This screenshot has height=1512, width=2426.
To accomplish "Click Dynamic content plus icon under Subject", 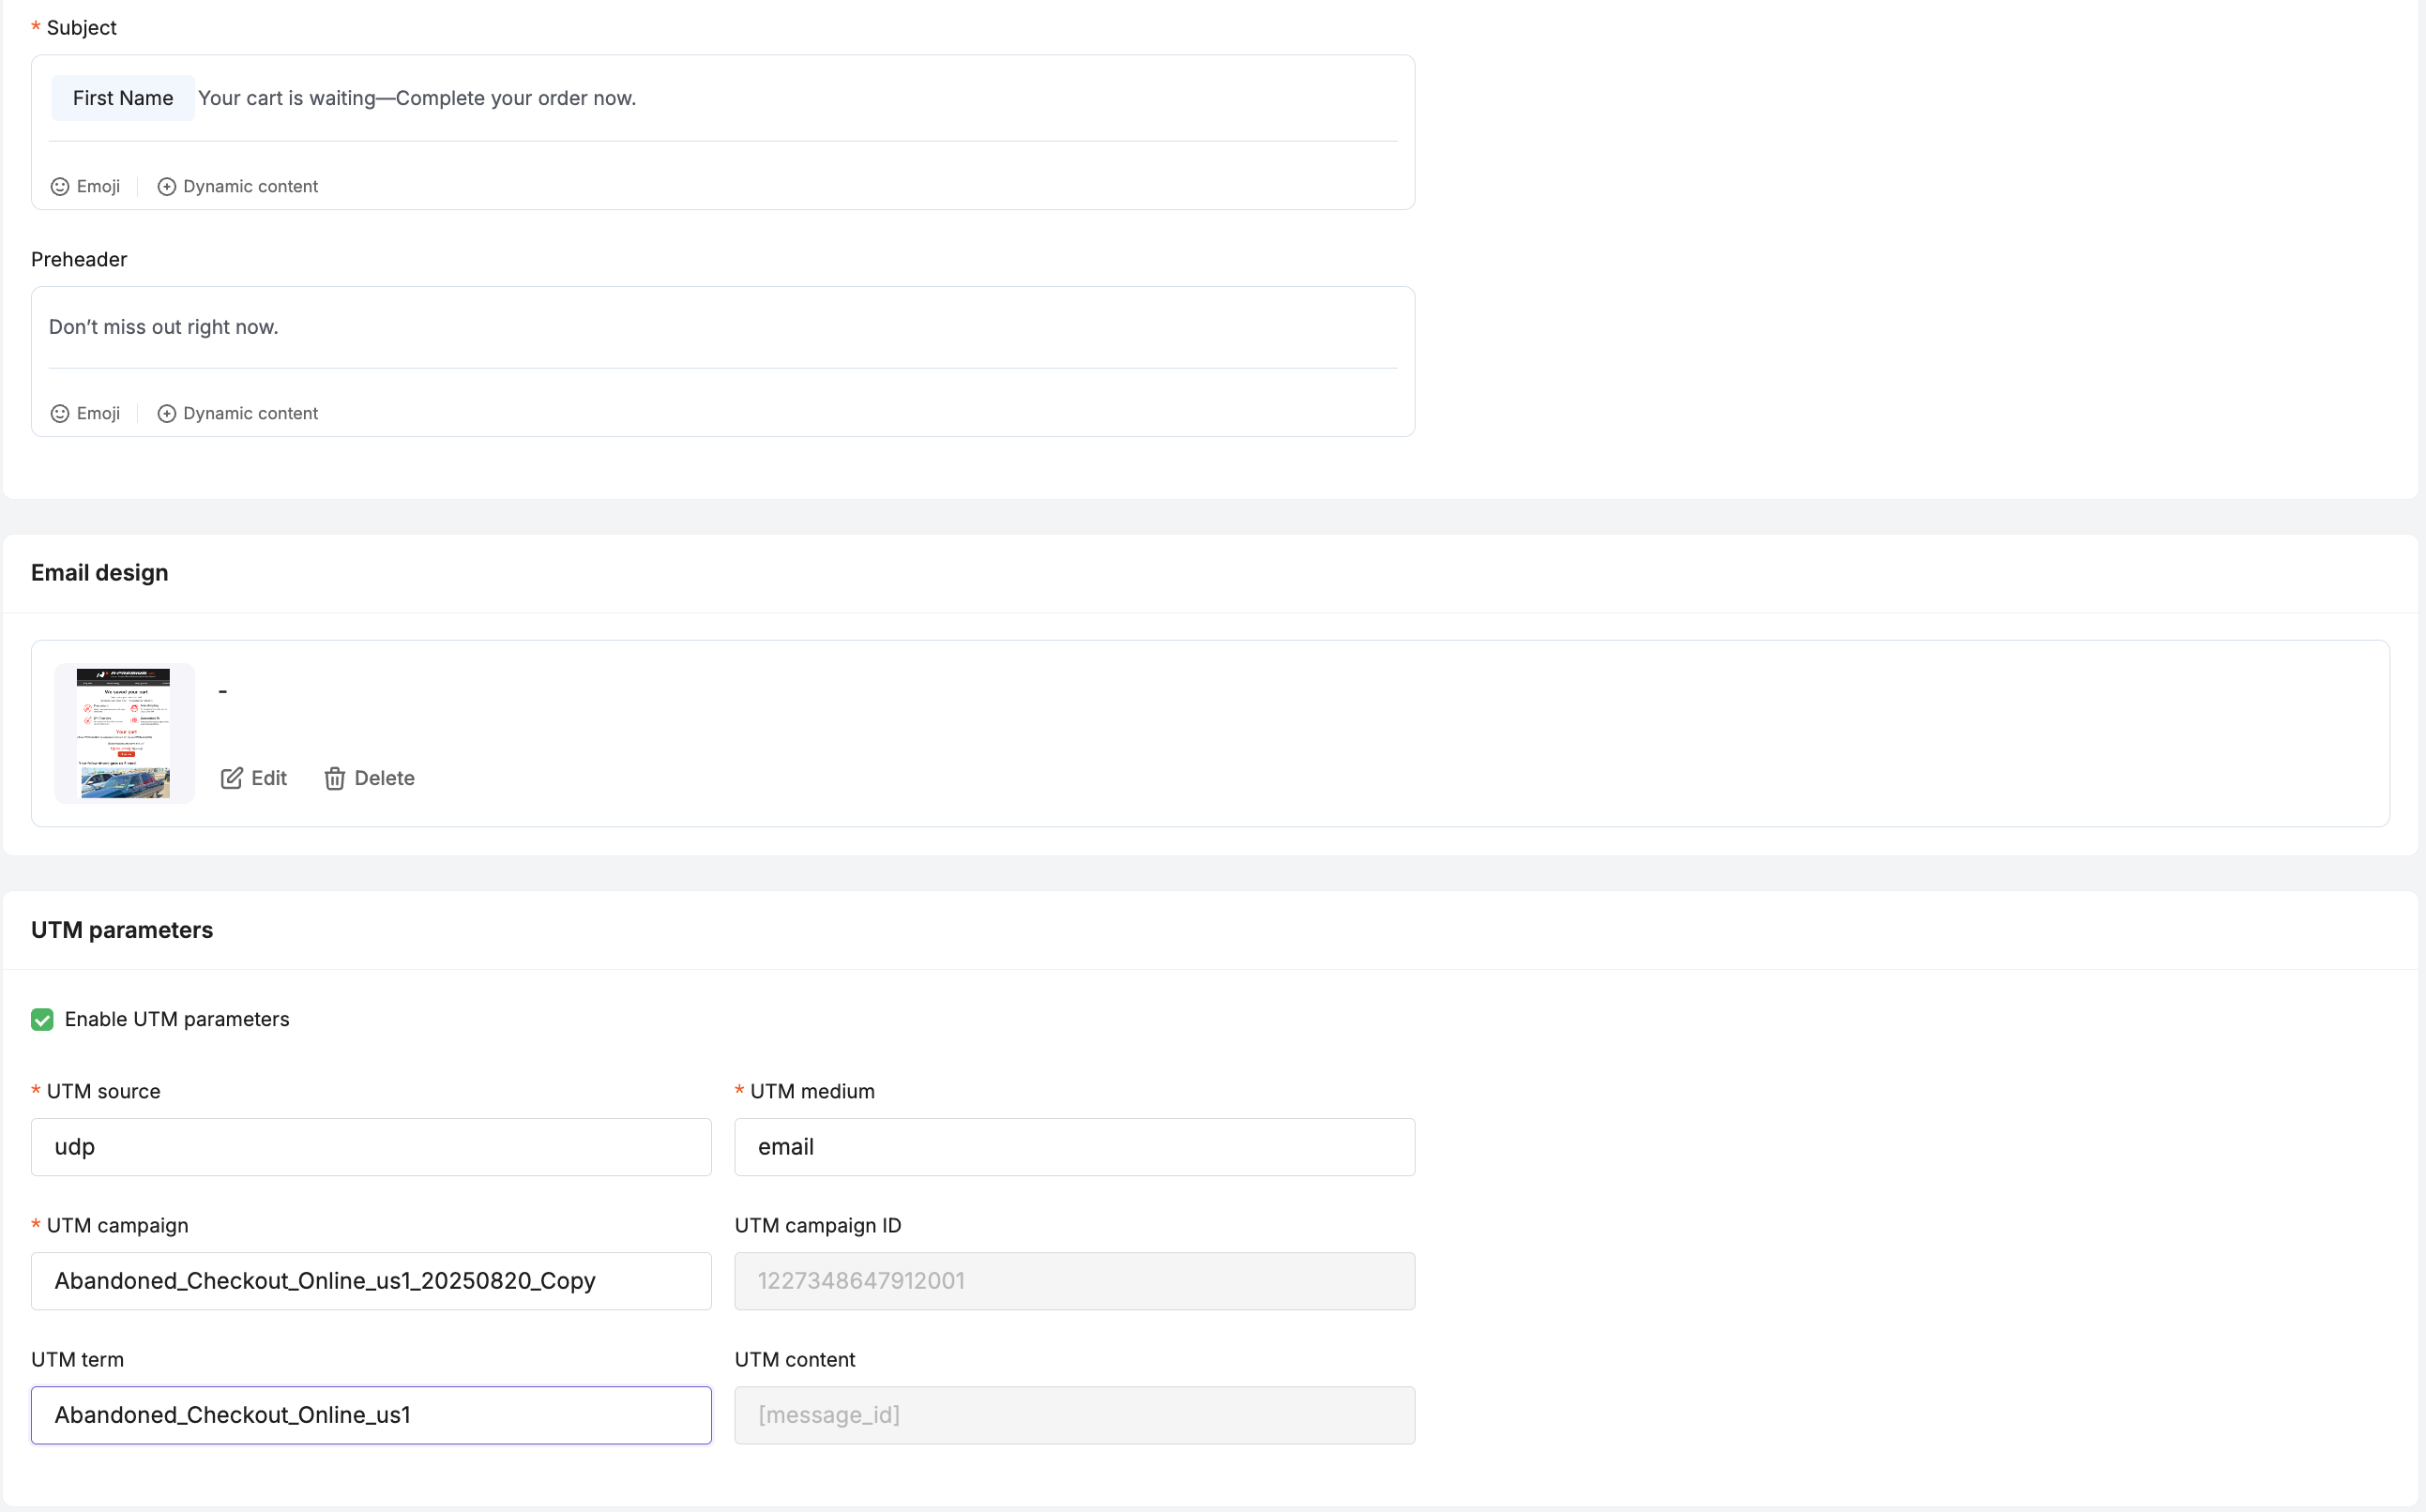I will click(167, 187).
